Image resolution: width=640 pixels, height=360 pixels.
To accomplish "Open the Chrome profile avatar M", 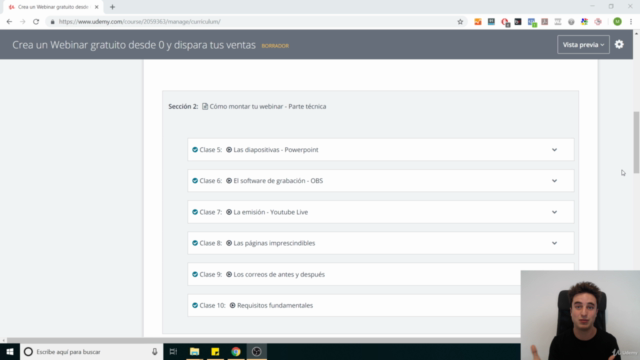I will pos(618,22).
